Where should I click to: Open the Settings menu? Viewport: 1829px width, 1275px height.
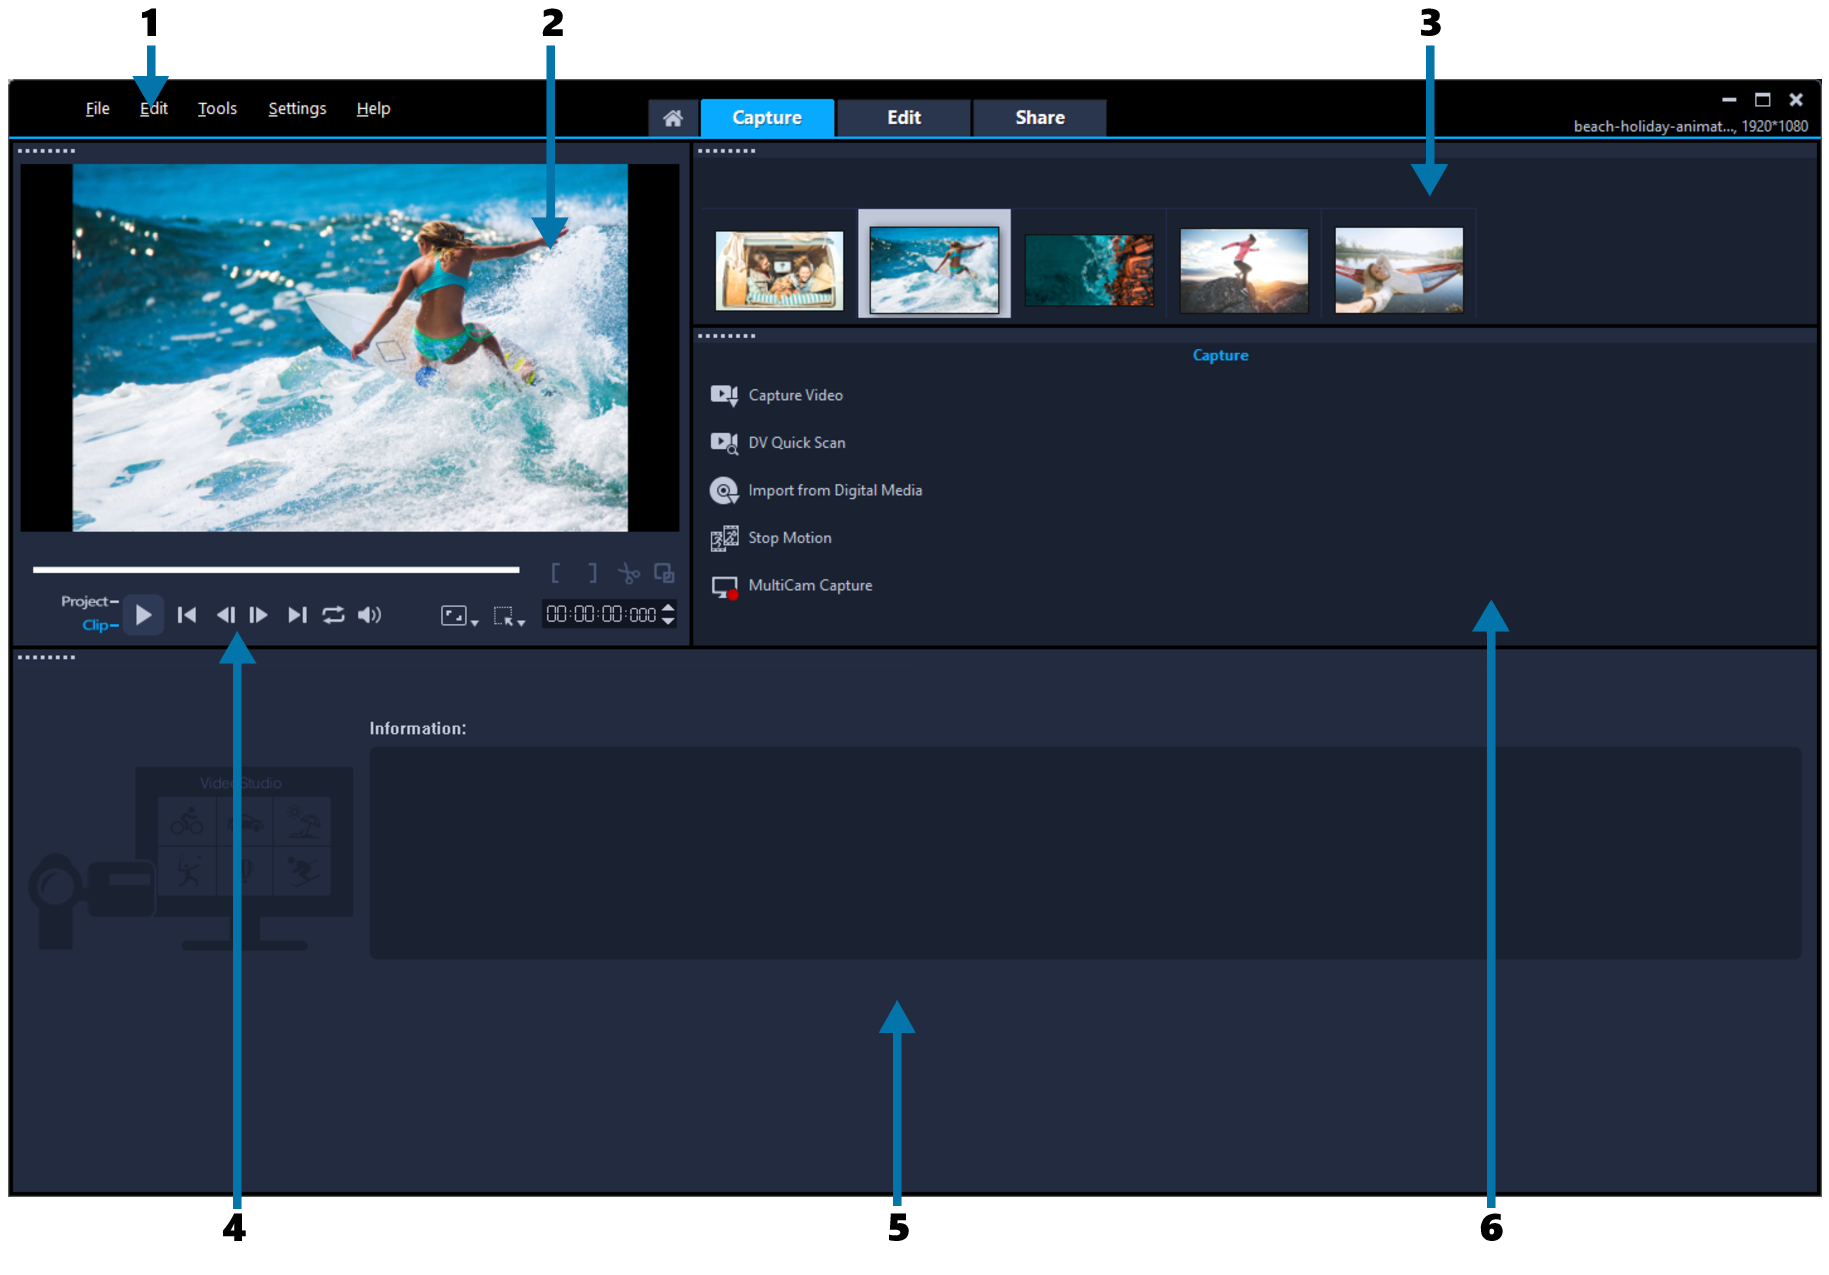(296, 108)
